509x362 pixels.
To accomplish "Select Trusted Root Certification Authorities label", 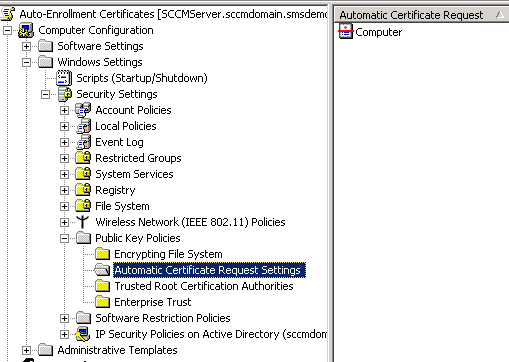I will (x=204, y=286).
